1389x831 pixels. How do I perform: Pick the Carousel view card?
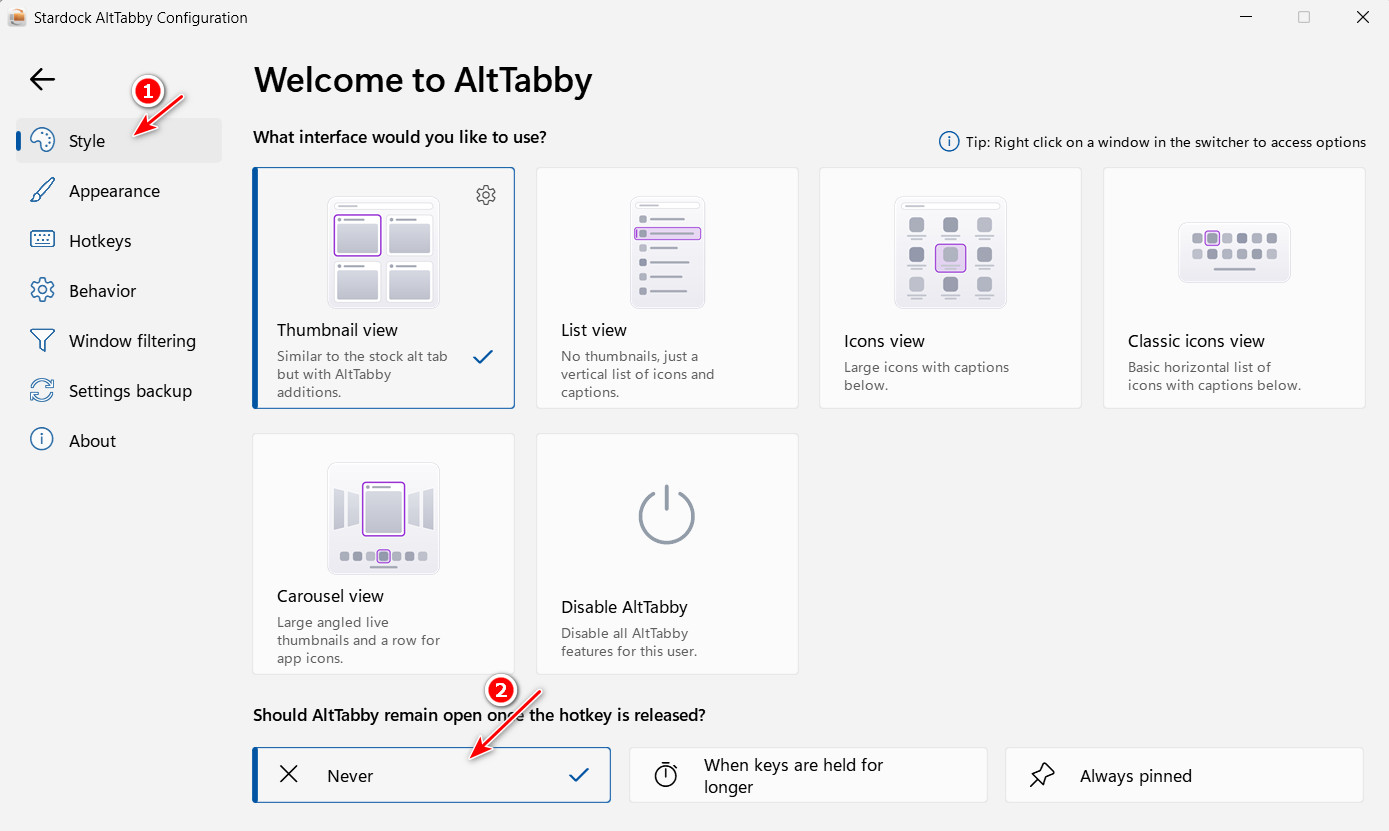coord(384,554)
